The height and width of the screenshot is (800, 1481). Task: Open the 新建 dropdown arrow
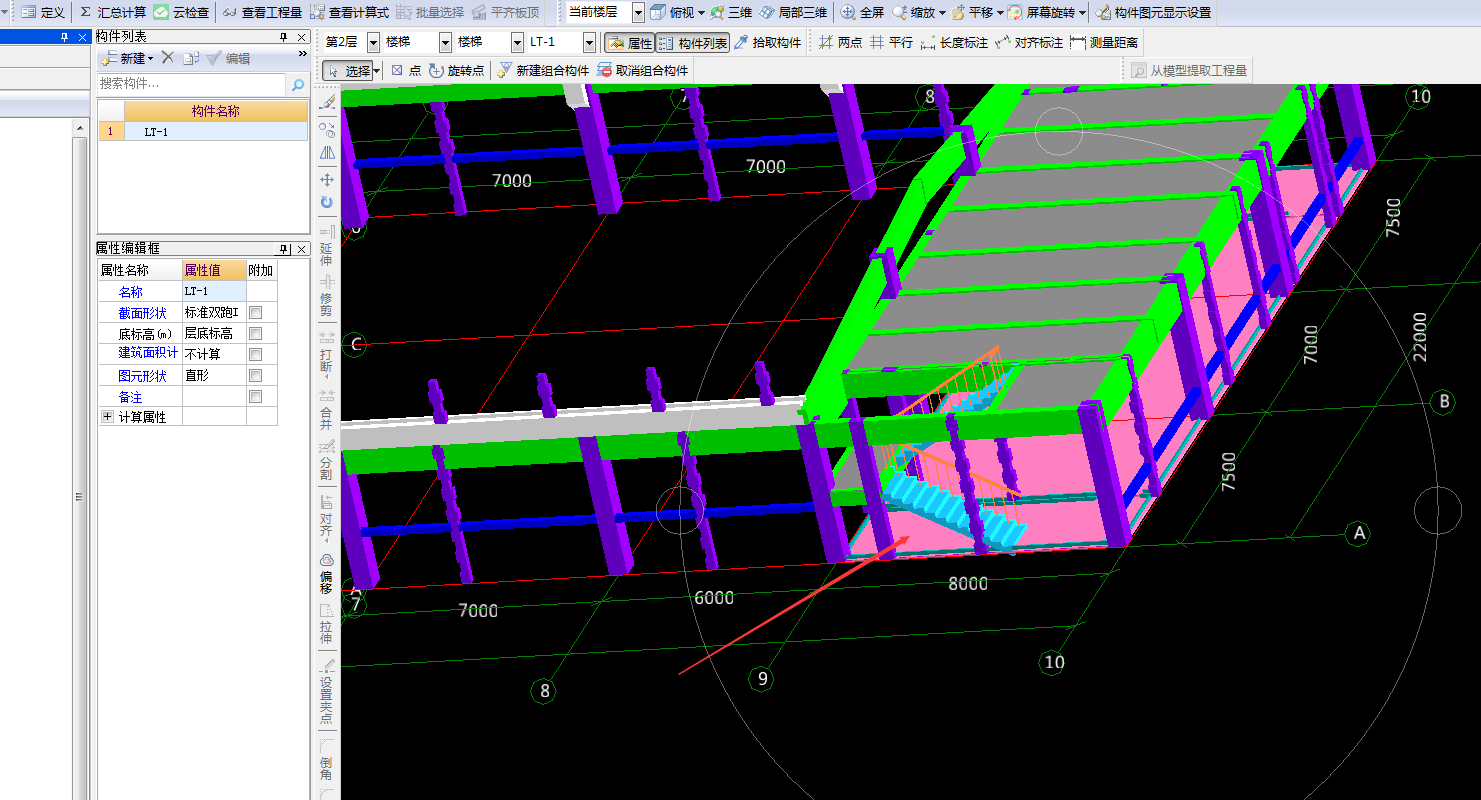pos(152,59)
